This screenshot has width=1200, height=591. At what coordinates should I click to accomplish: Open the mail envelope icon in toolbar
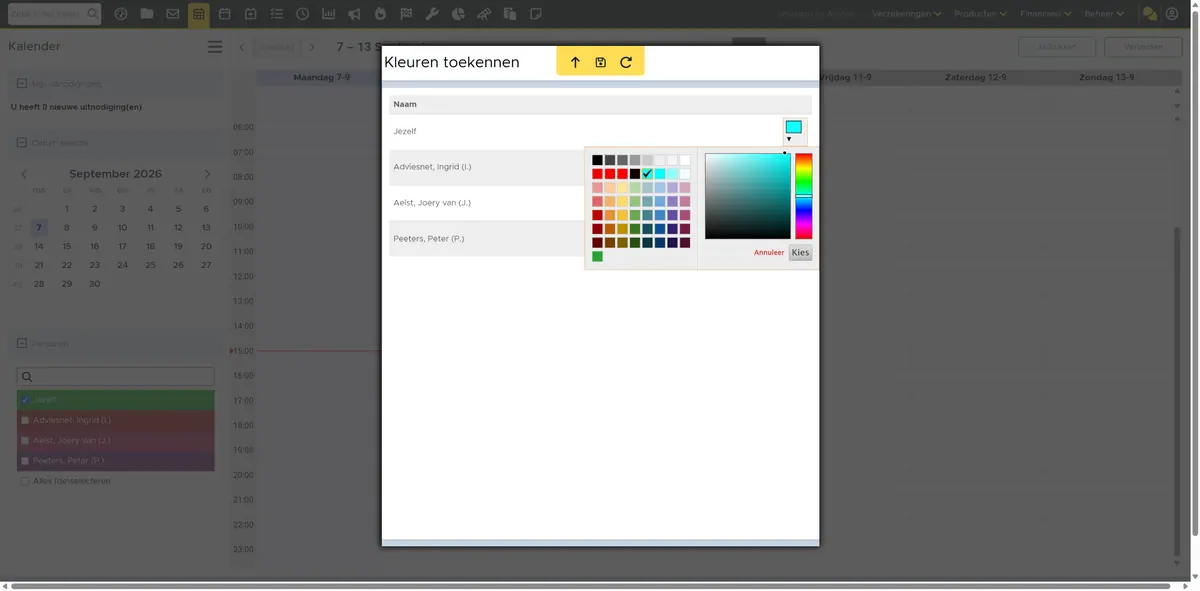click(173, 14)
